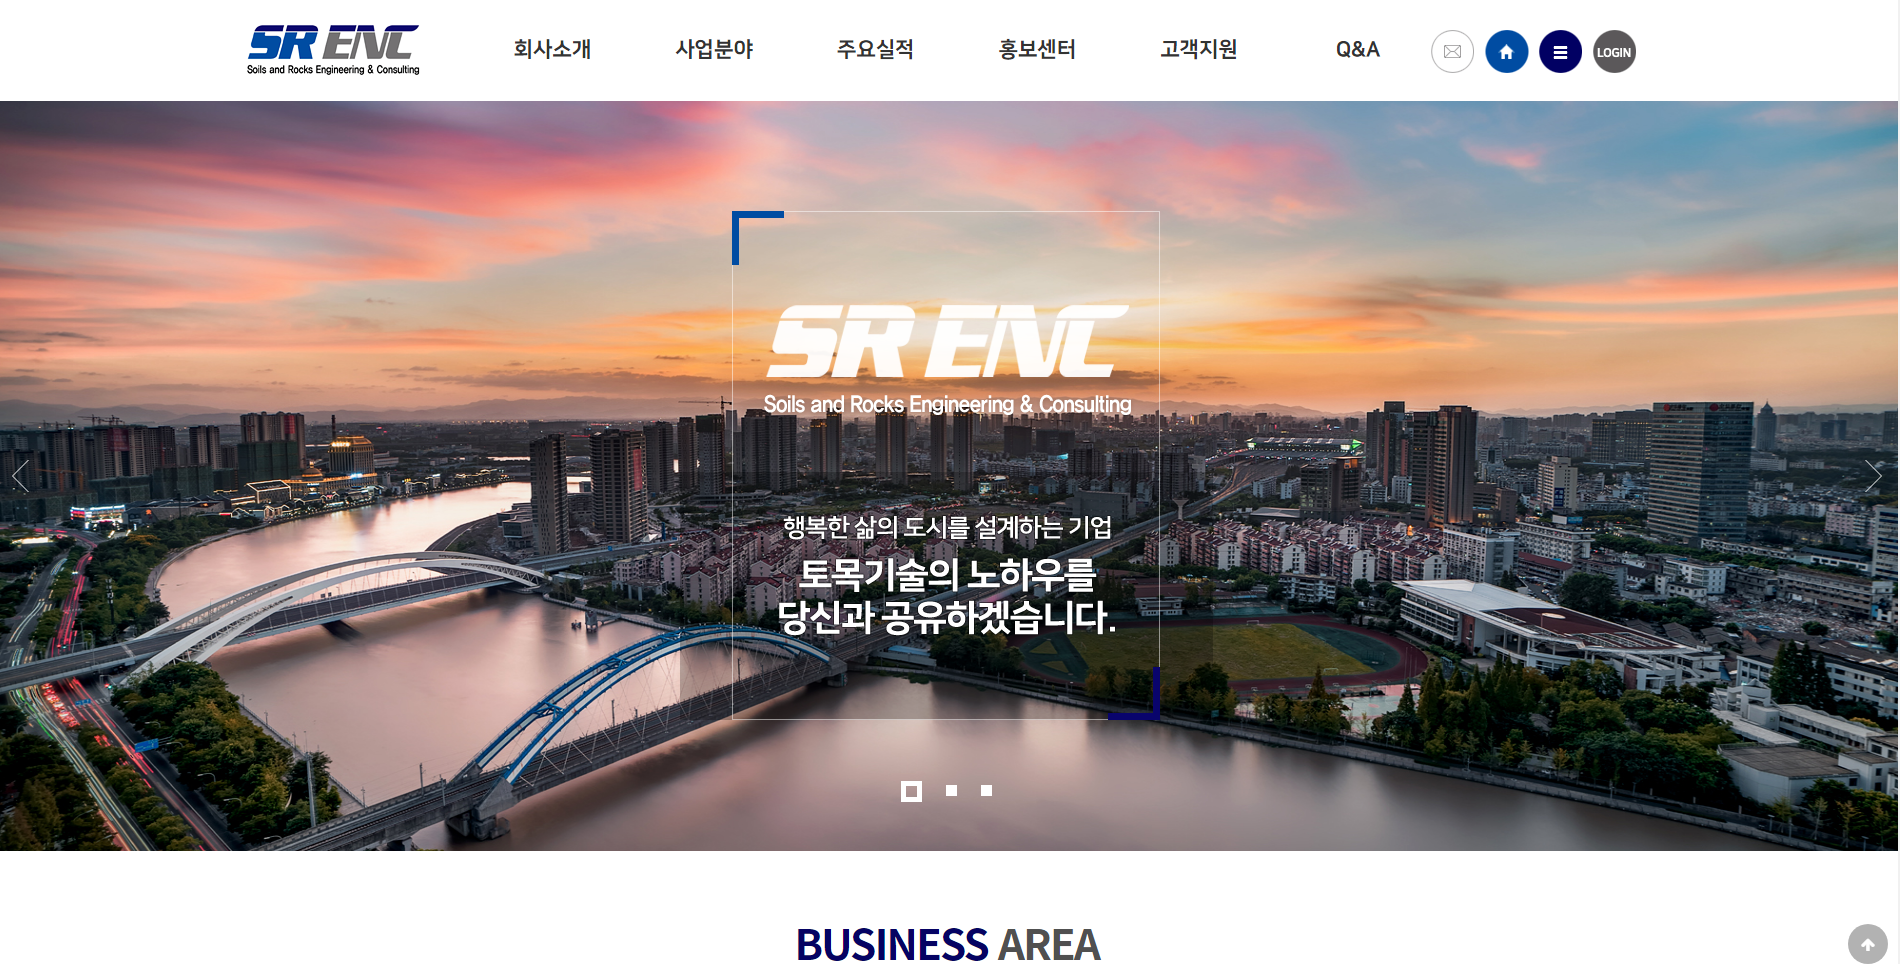Open the 홍보센터 menu
The image size is (1900, 964).
tap(1037, 49)
